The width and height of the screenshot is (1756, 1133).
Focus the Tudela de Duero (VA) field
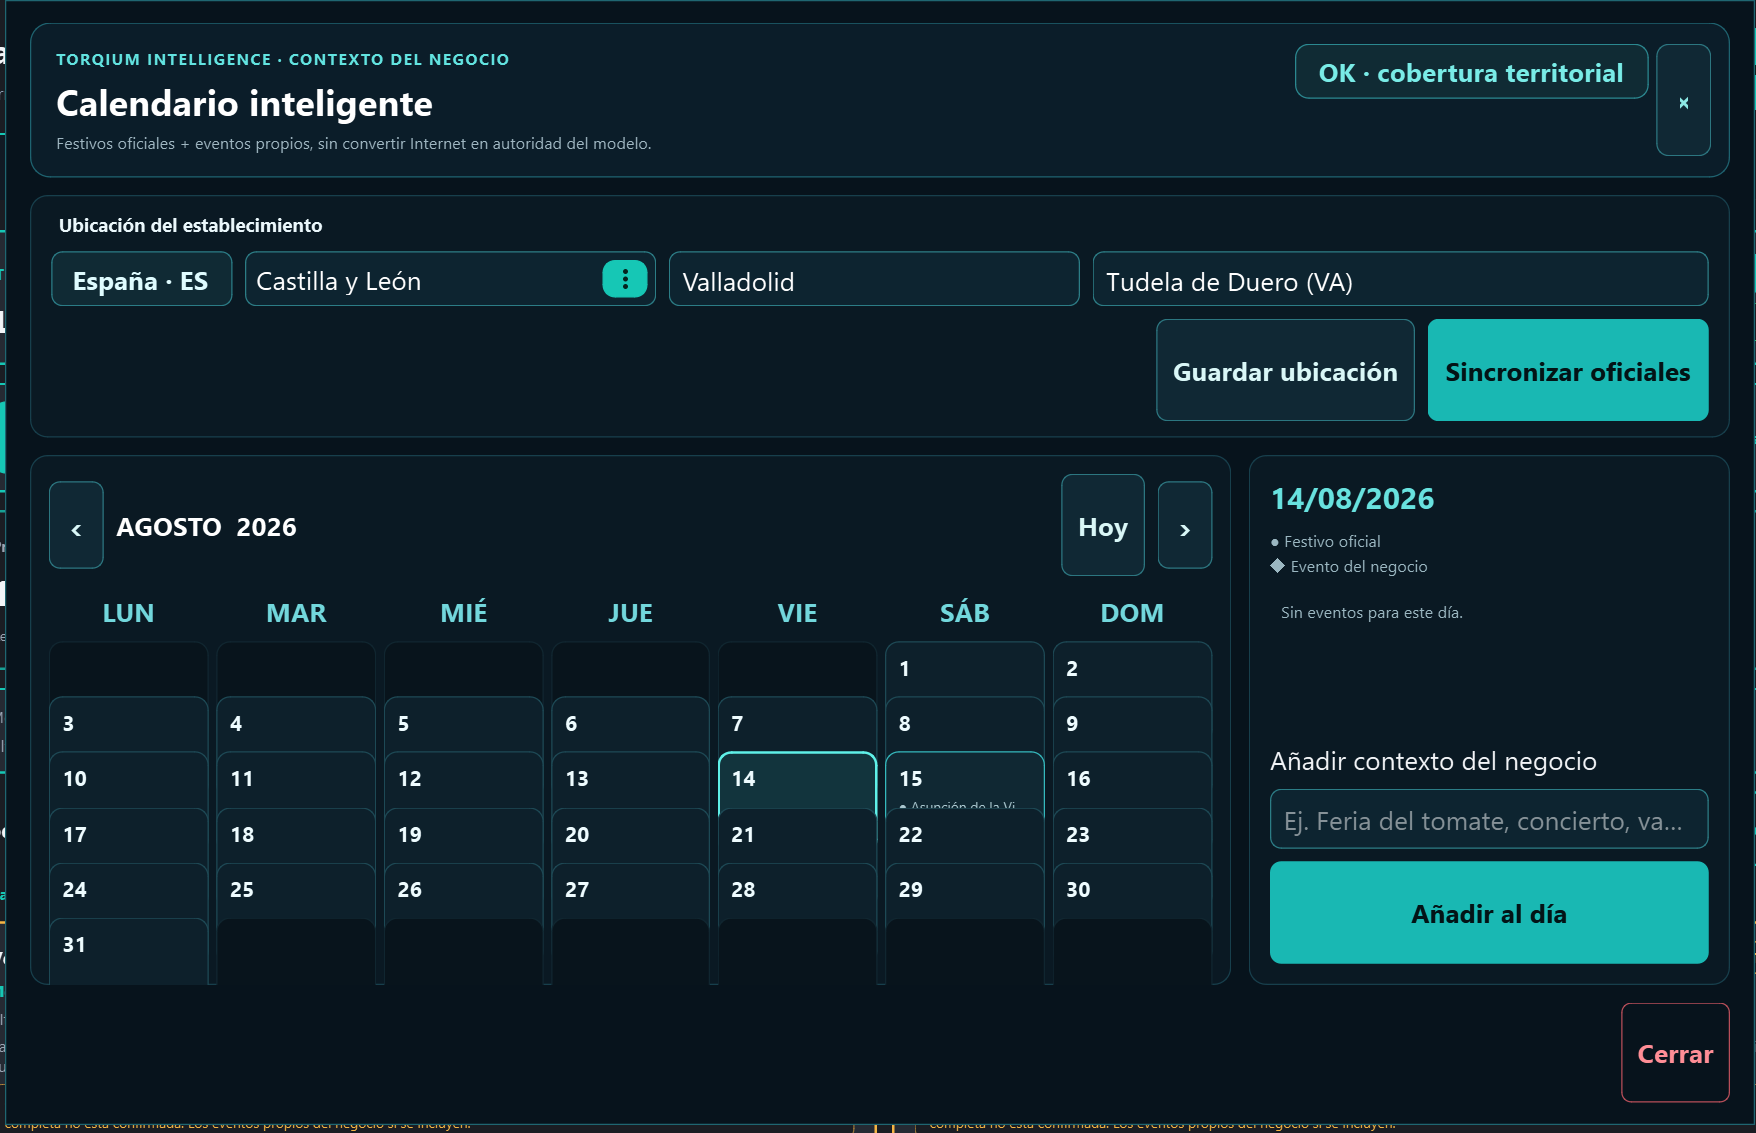point(1400,279)
